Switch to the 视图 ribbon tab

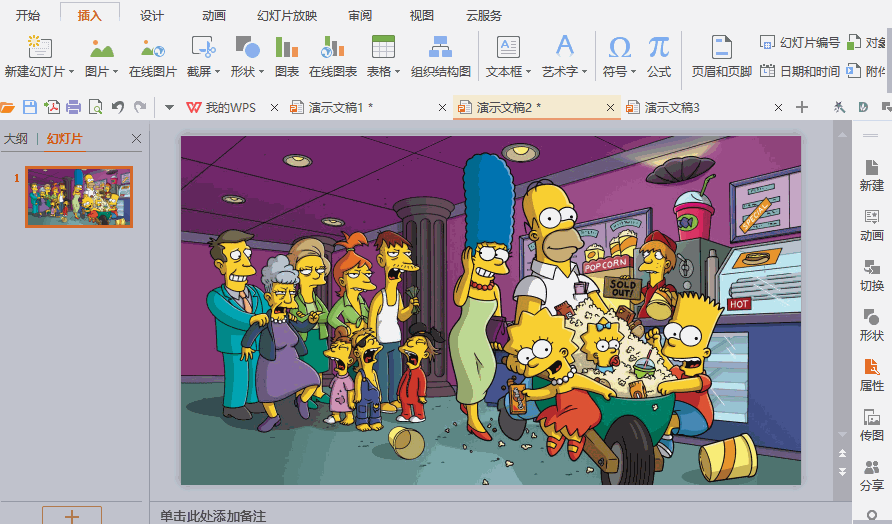point(422,15)
